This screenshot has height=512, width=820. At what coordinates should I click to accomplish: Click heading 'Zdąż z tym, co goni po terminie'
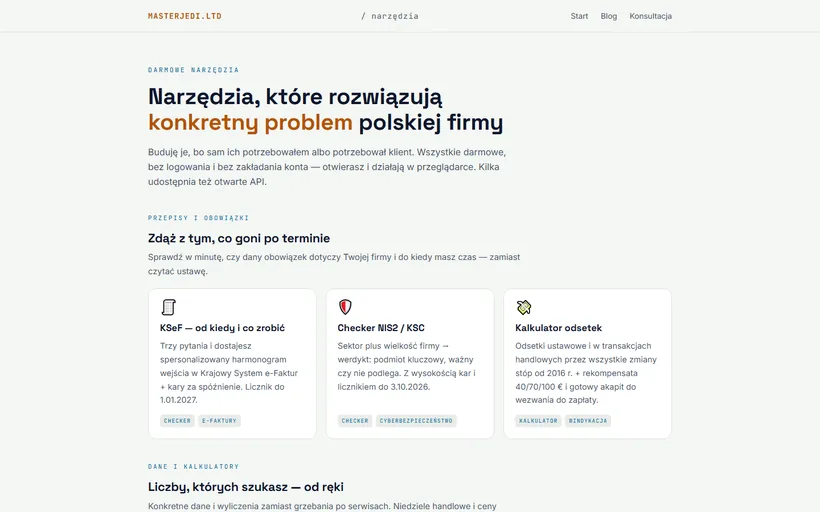pyautogui.click(x=239, y=238)
